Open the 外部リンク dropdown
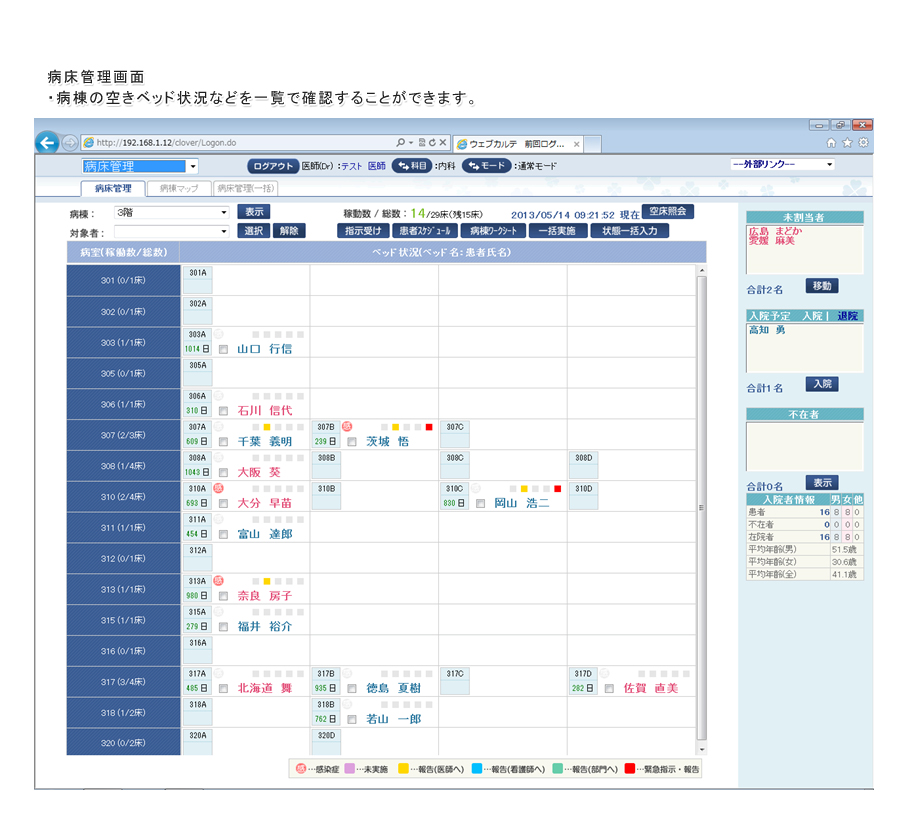Image resolution: width=921 pixels, height=822 pixels. [x=782, y=165]
